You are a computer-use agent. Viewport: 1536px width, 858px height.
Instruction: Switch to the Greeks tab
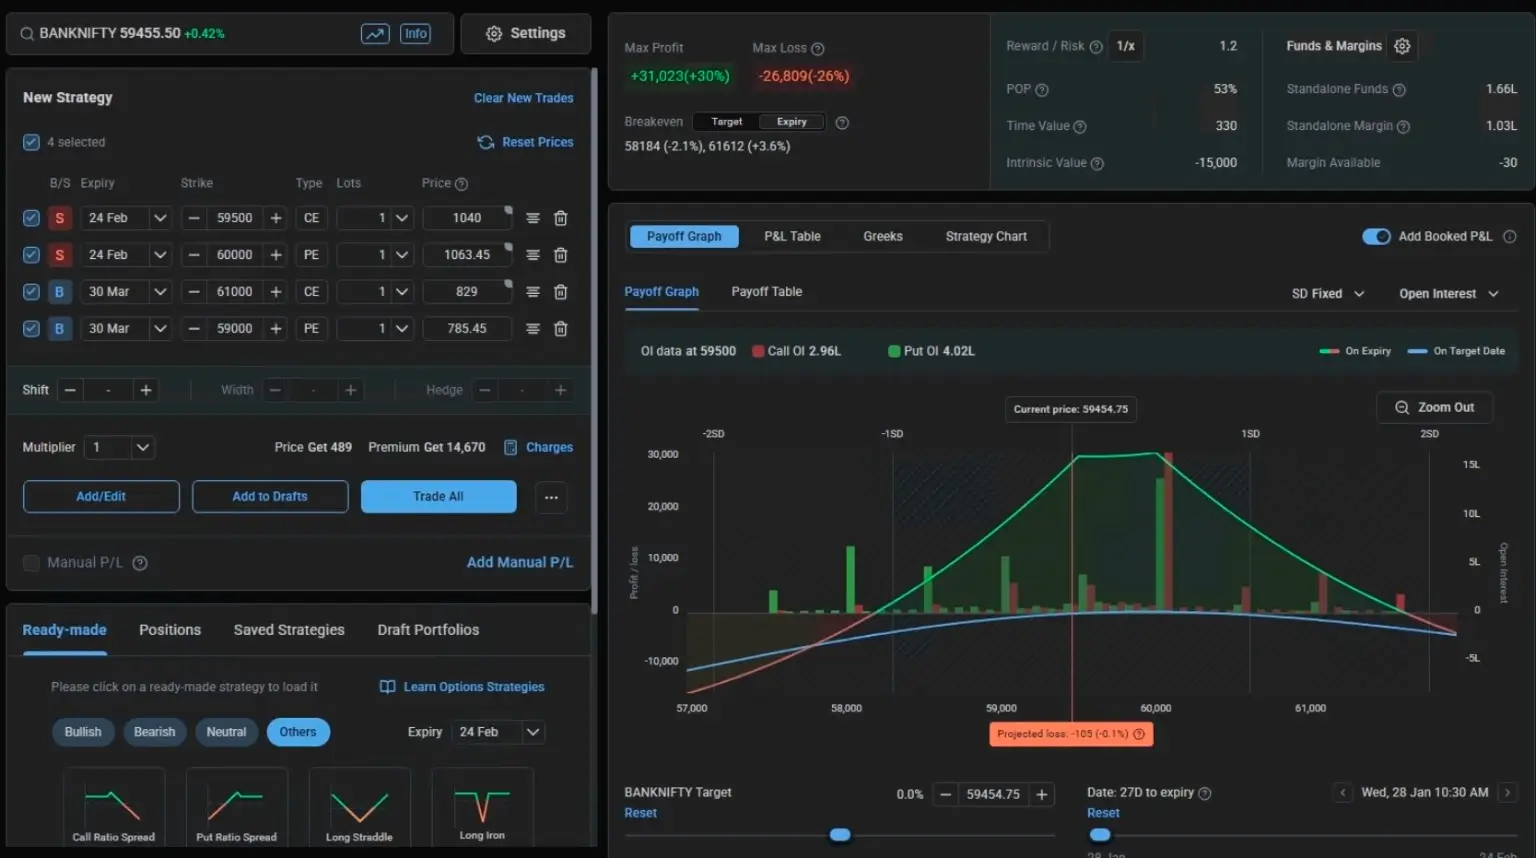coord(882,237)
